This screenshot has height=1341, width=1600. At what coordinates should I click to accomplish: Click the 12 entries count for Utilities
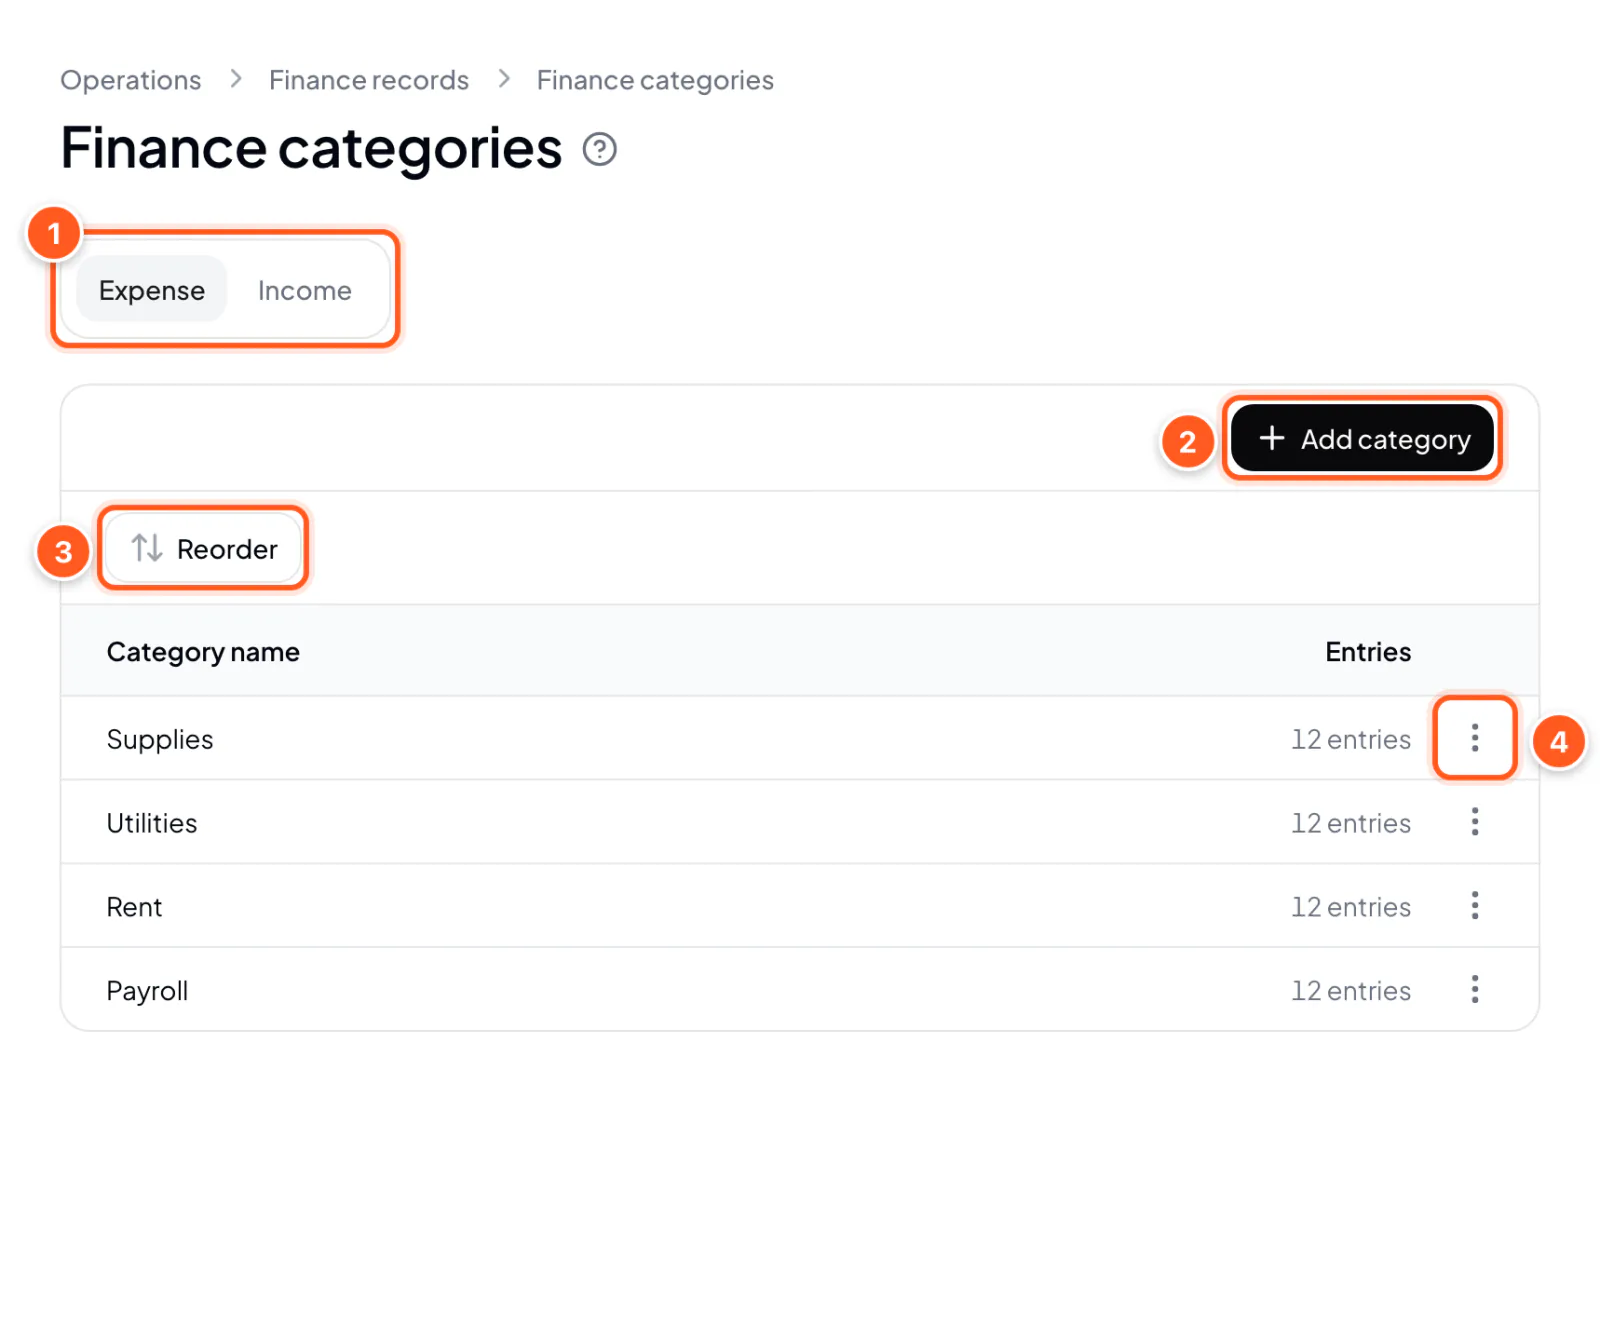click(1351, 823)
